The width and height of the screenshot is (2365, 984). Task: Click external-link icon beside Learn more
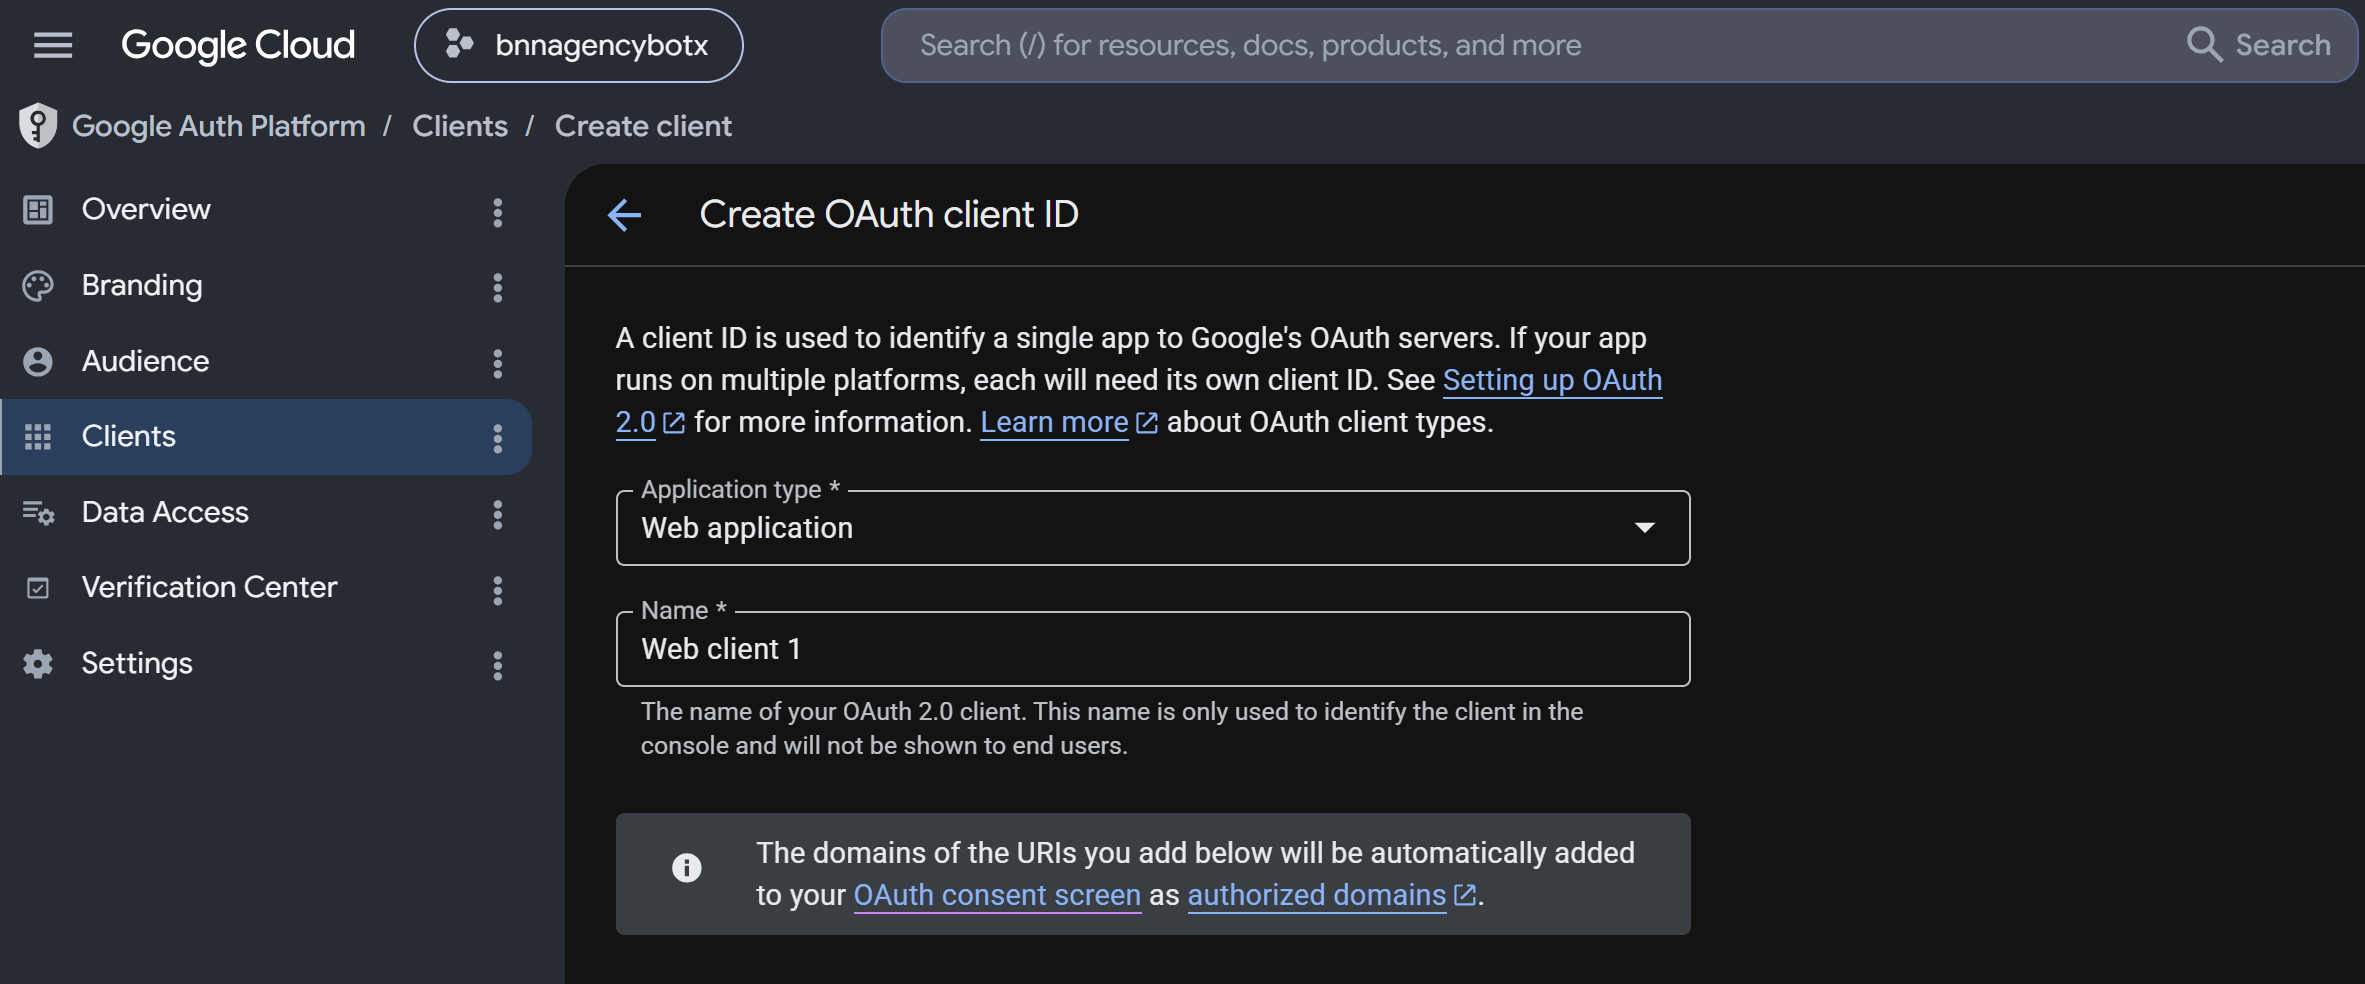pos(1147,423)
